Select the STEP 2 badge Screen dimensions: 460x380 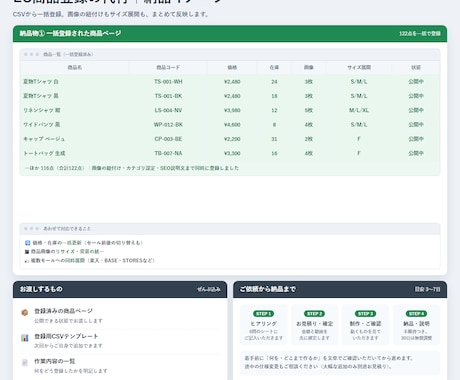314,314
